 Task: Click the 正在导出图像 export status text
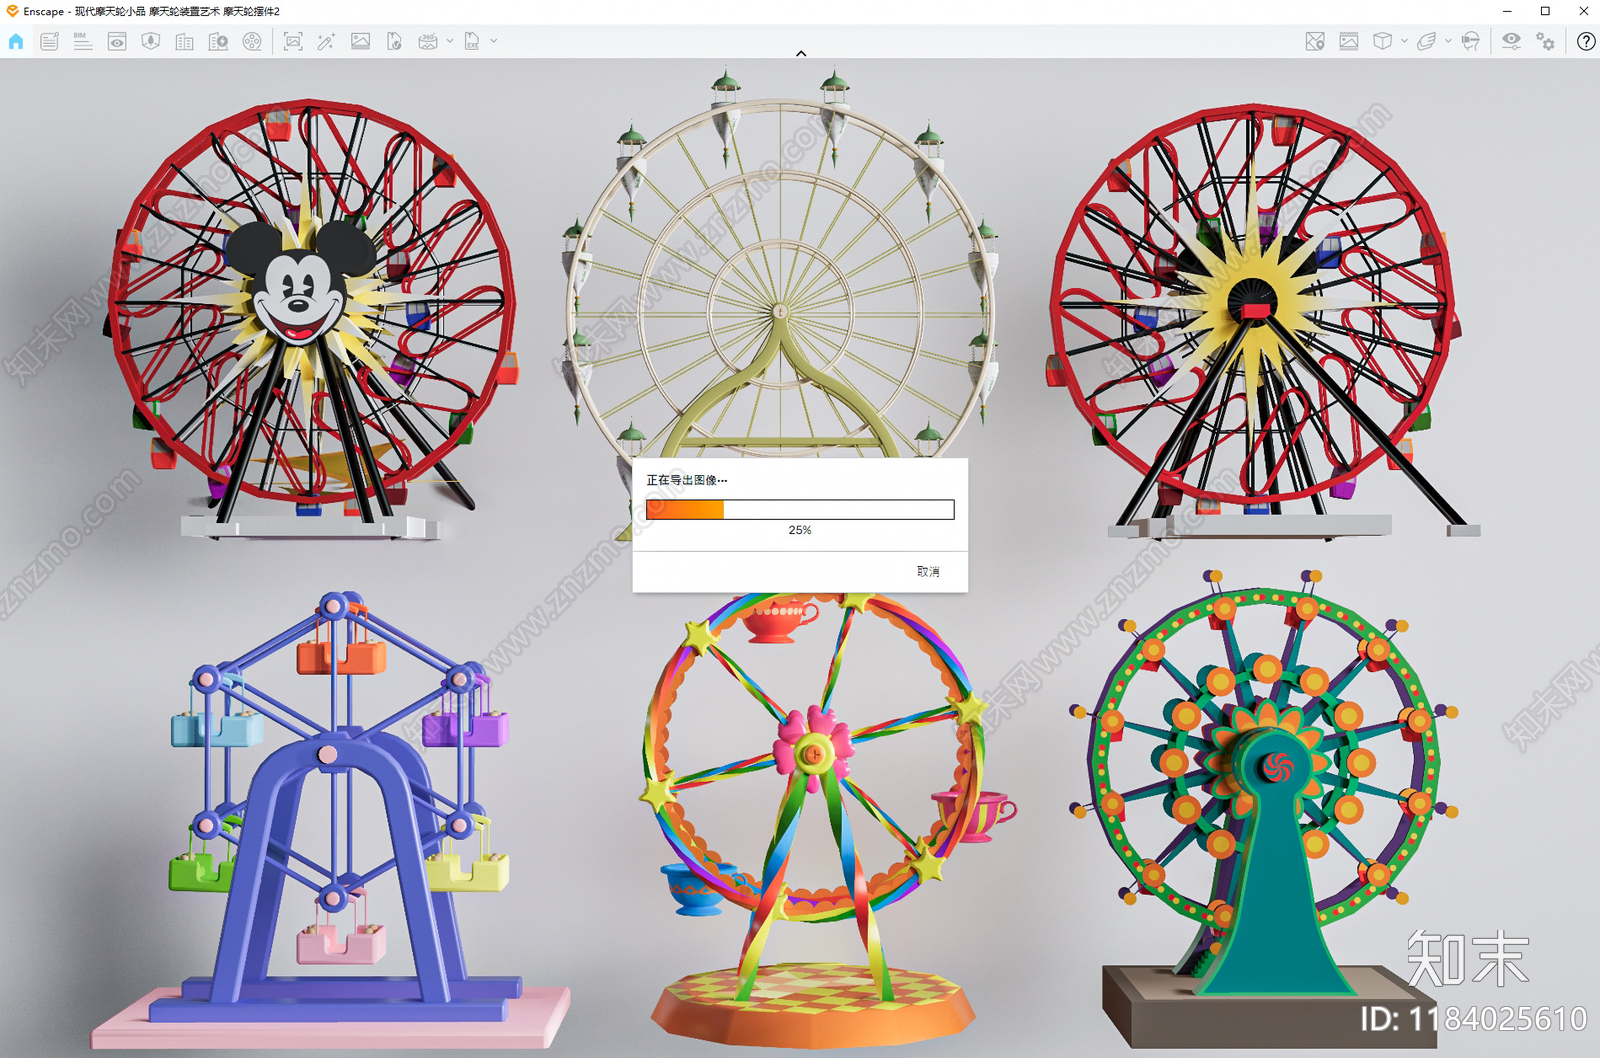687,480
